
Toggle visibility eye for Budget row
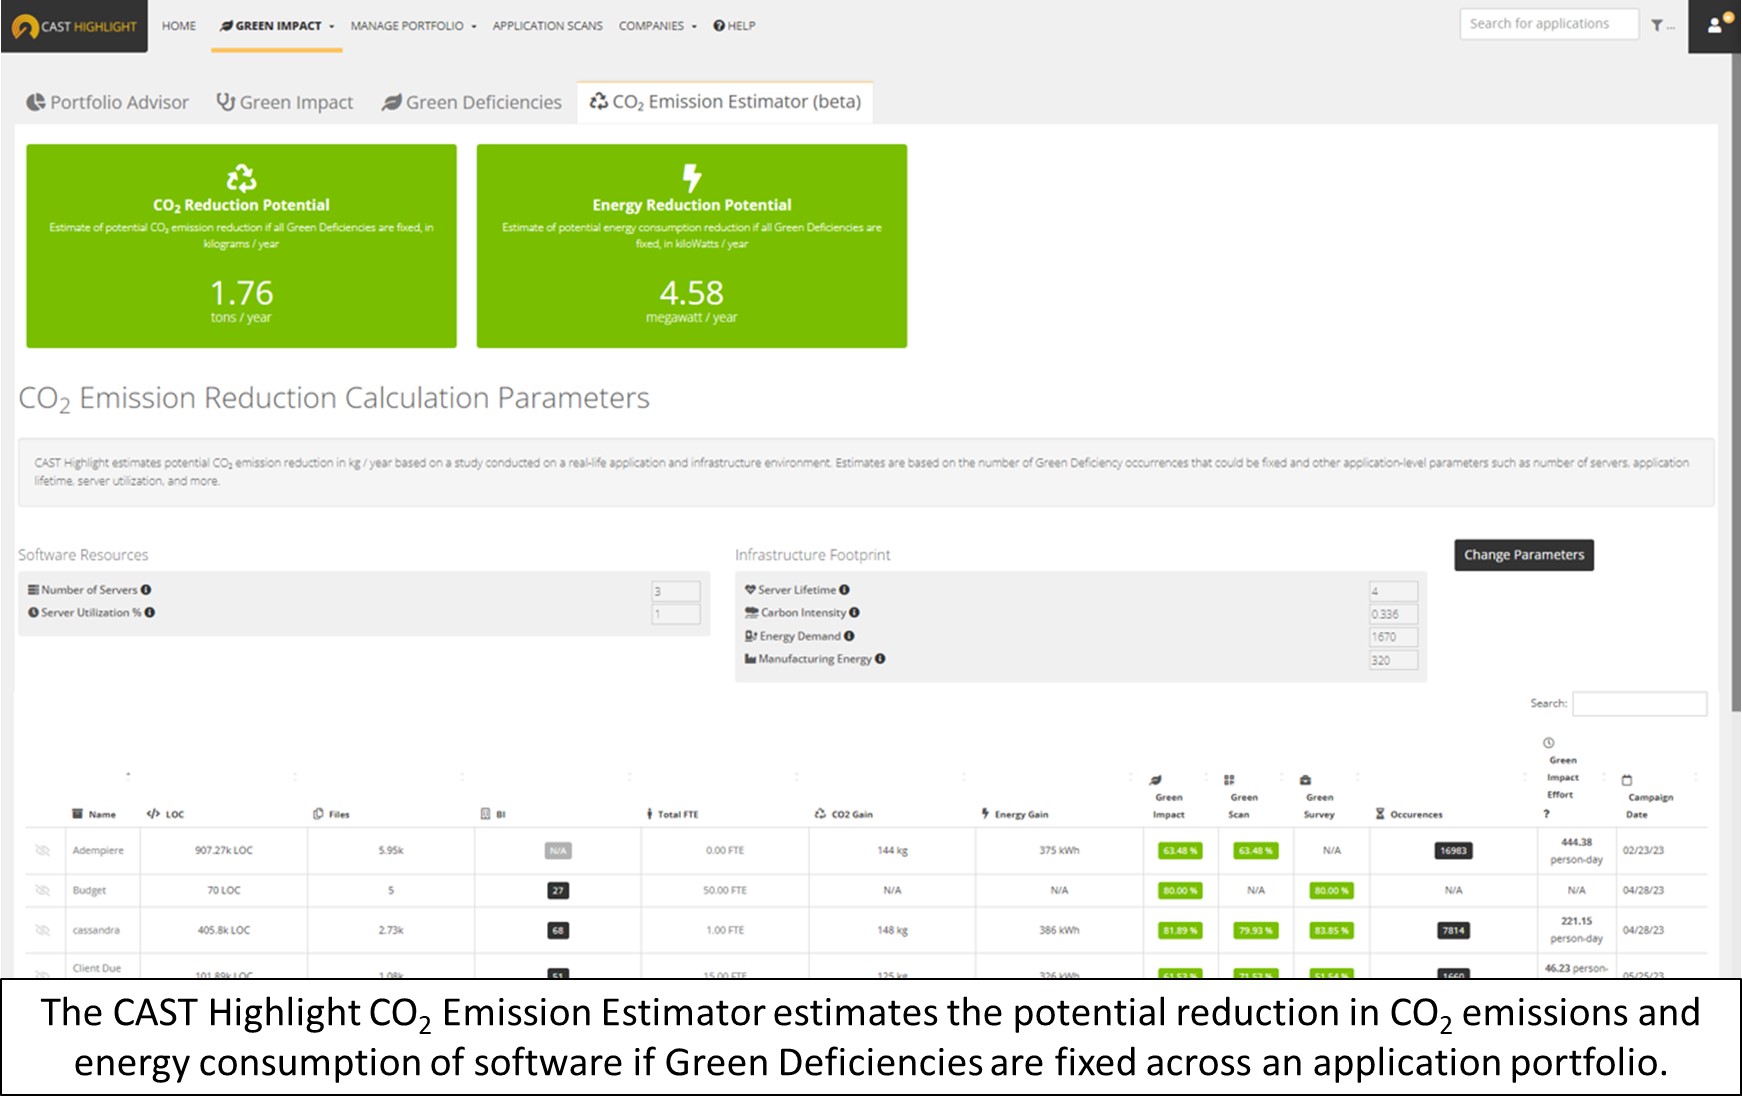coord(43,890)
